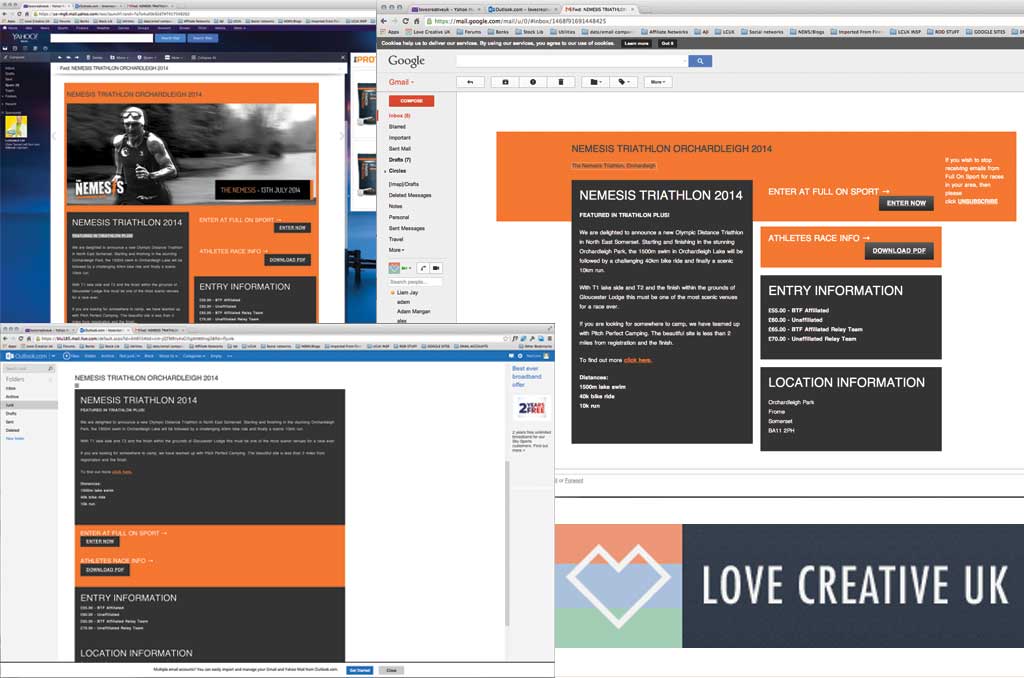Open the Gmail Labels tag dropdown
Screen dimensions: 1024x678
pos(622,82)
